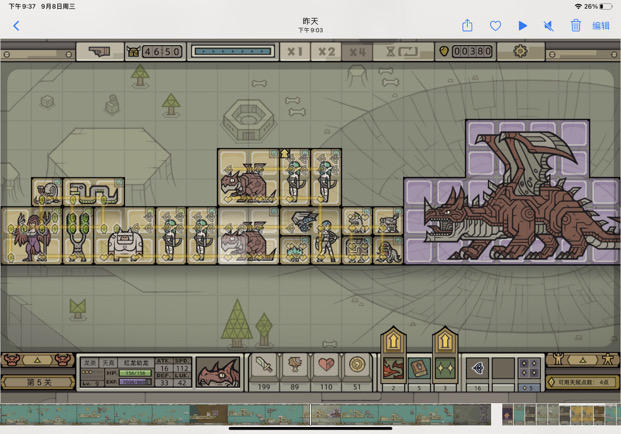Unmute the video sound
The height and width of the screenshot is (434, 621).
click(549, 26)
